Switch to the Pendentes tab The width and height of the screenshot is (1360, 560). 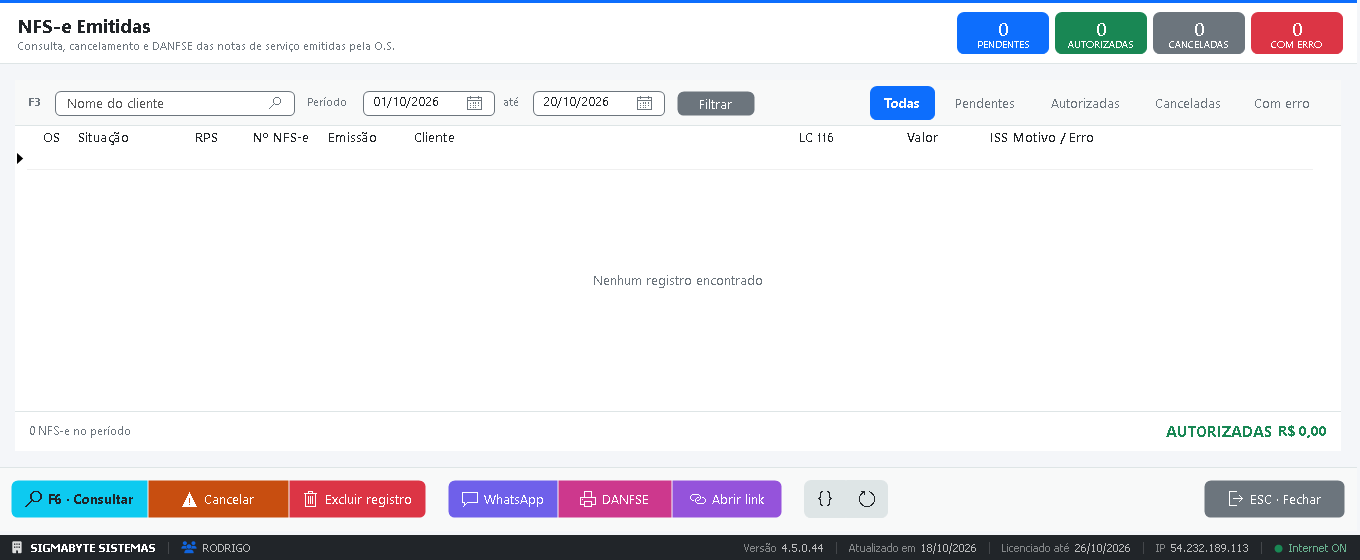pos(985,103)
